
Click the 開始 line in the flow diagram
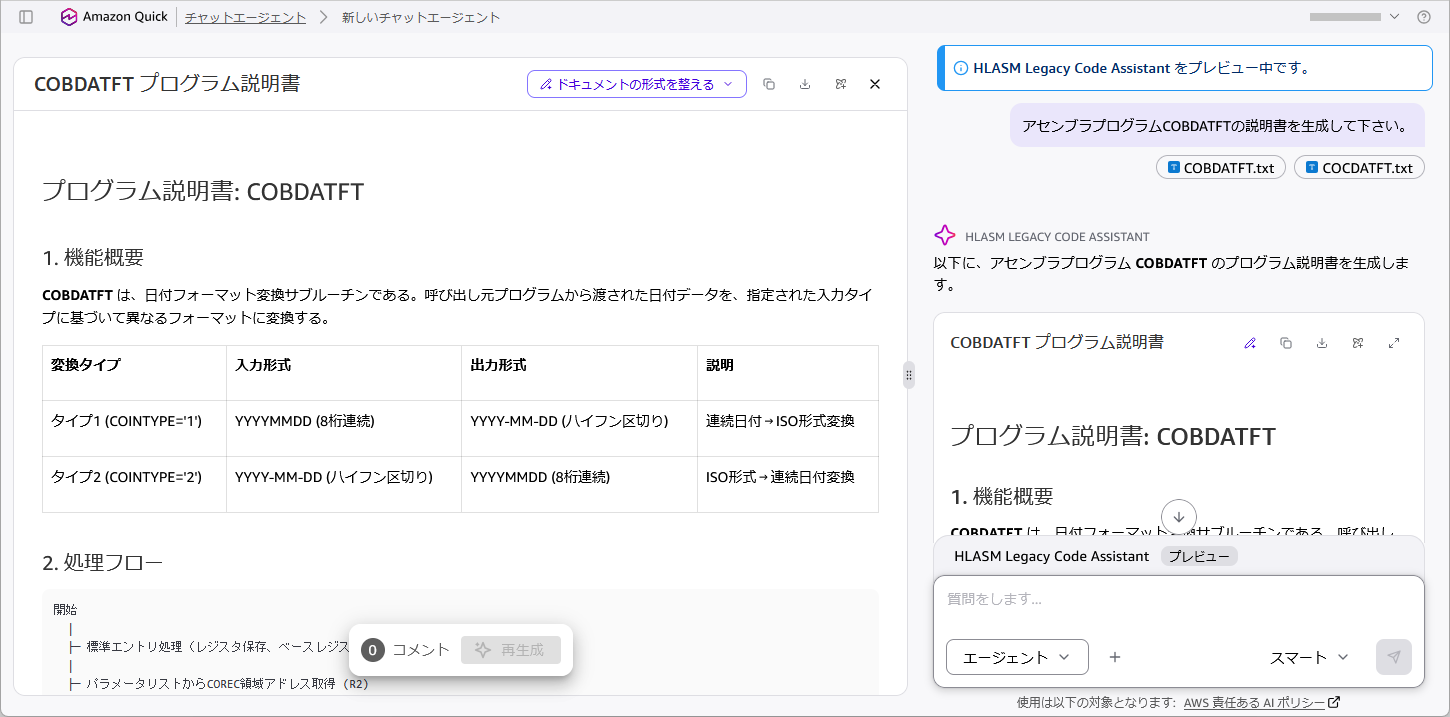pyautogui.click(x=65, y=609)
